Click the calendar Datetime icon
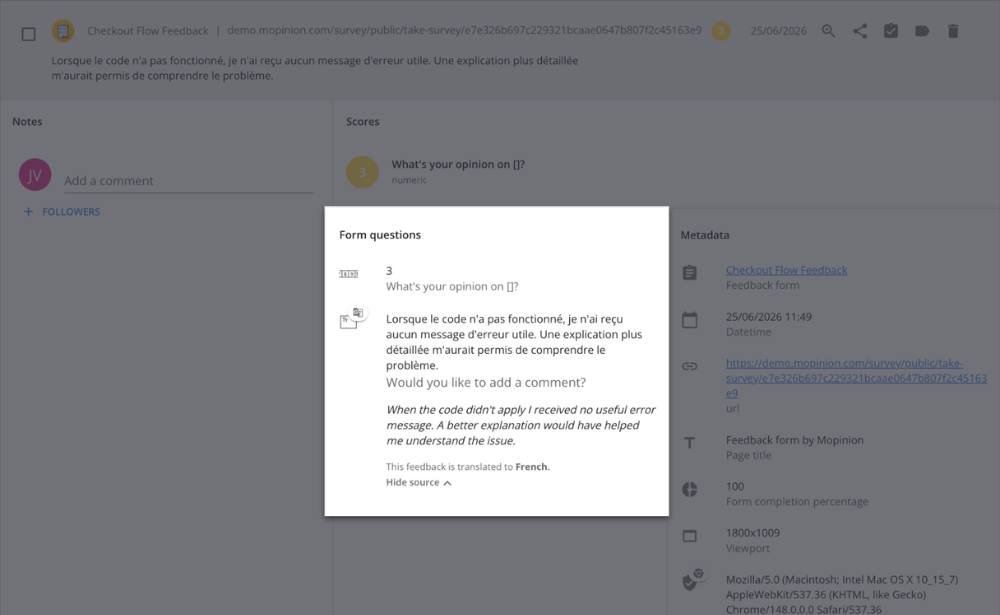 click(689, 320)
